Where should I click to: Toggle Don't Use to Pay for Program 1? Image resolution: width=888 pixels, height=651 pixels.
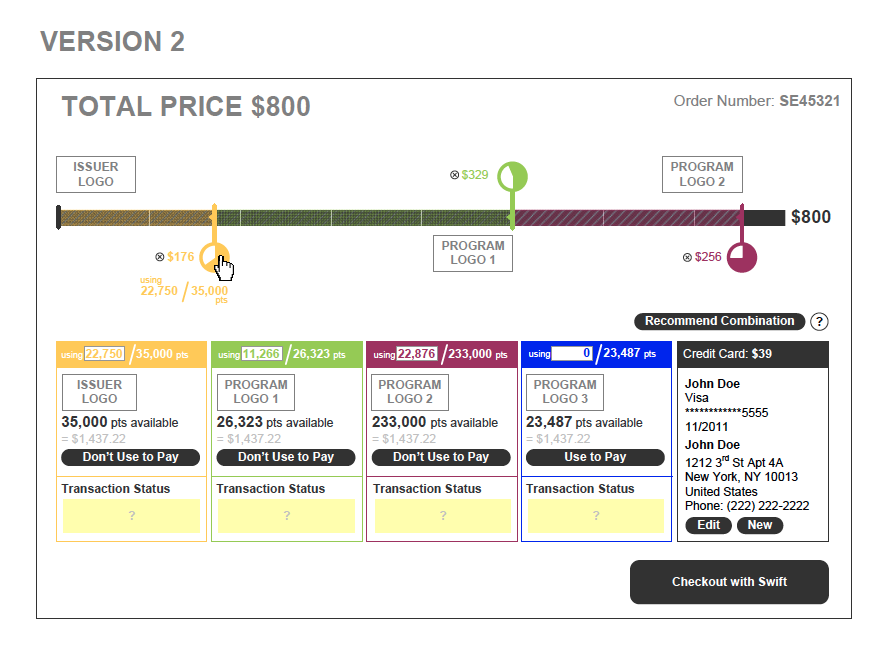tap(286, 457)
